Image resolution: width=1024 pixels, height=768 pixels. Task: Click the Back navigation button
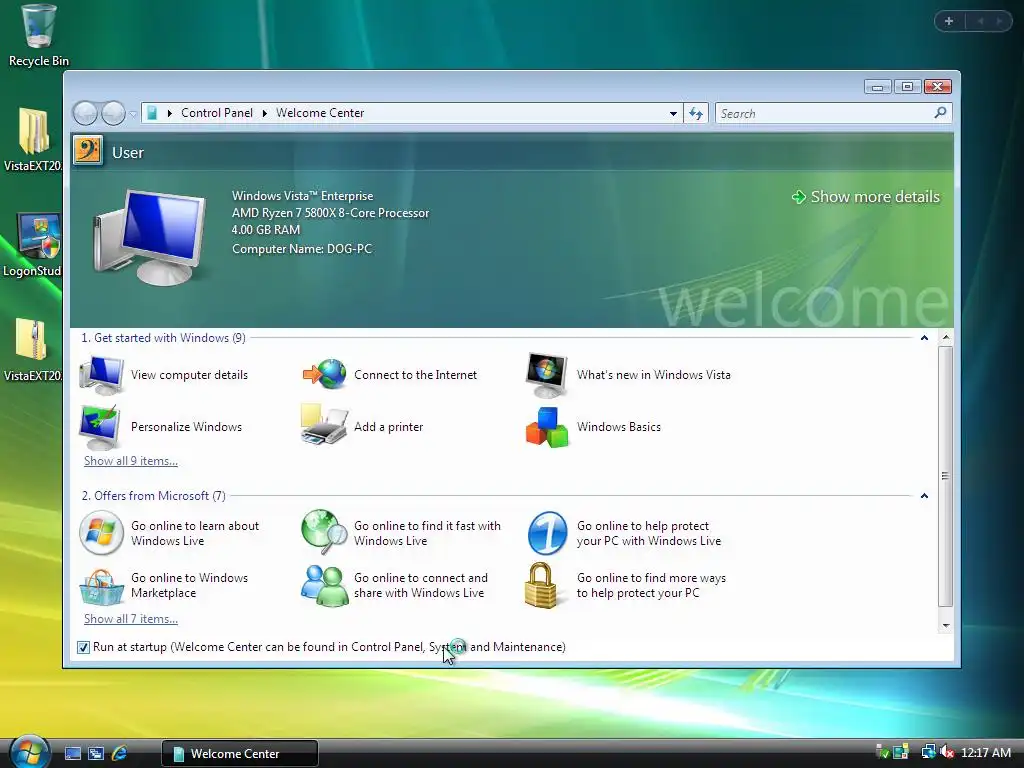(x=85, y=114)
